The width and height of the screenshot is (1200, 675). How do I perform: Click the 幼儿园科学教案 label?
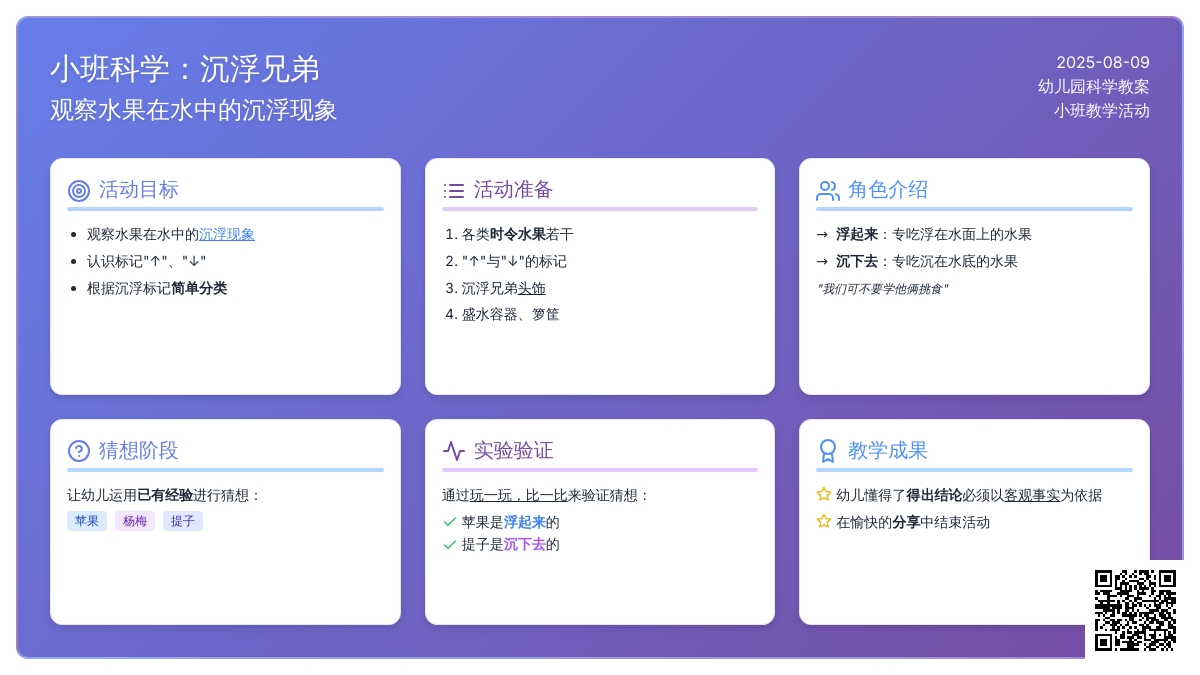coord(1094,87)
